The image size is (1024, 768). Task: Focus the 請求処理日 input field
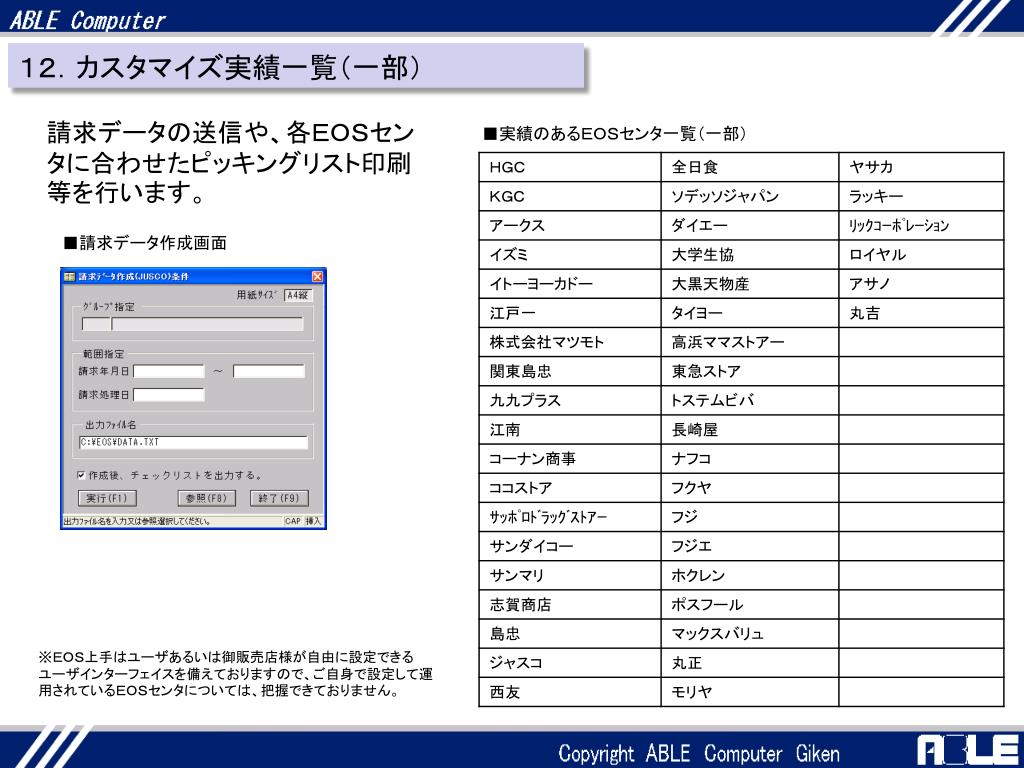click(169, 395)
